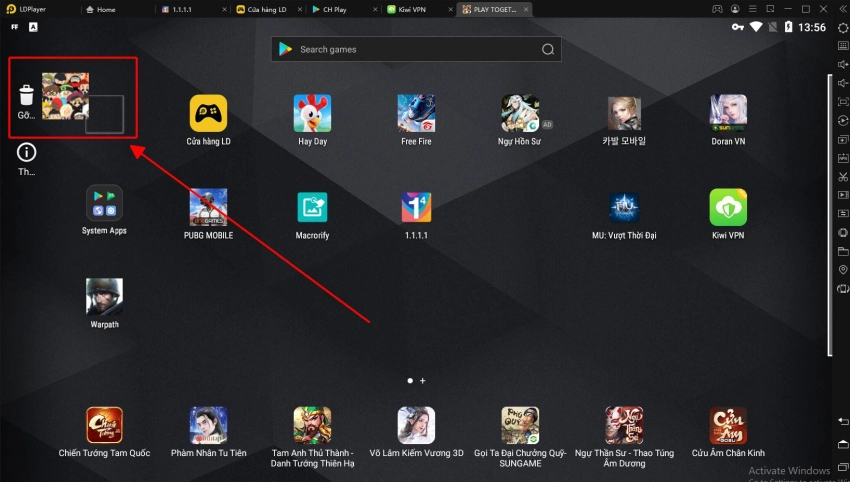This screenshot has width=850, height=482.
Task: Click the Play Together dragged app thumbnail
Action: pos(66,96)
